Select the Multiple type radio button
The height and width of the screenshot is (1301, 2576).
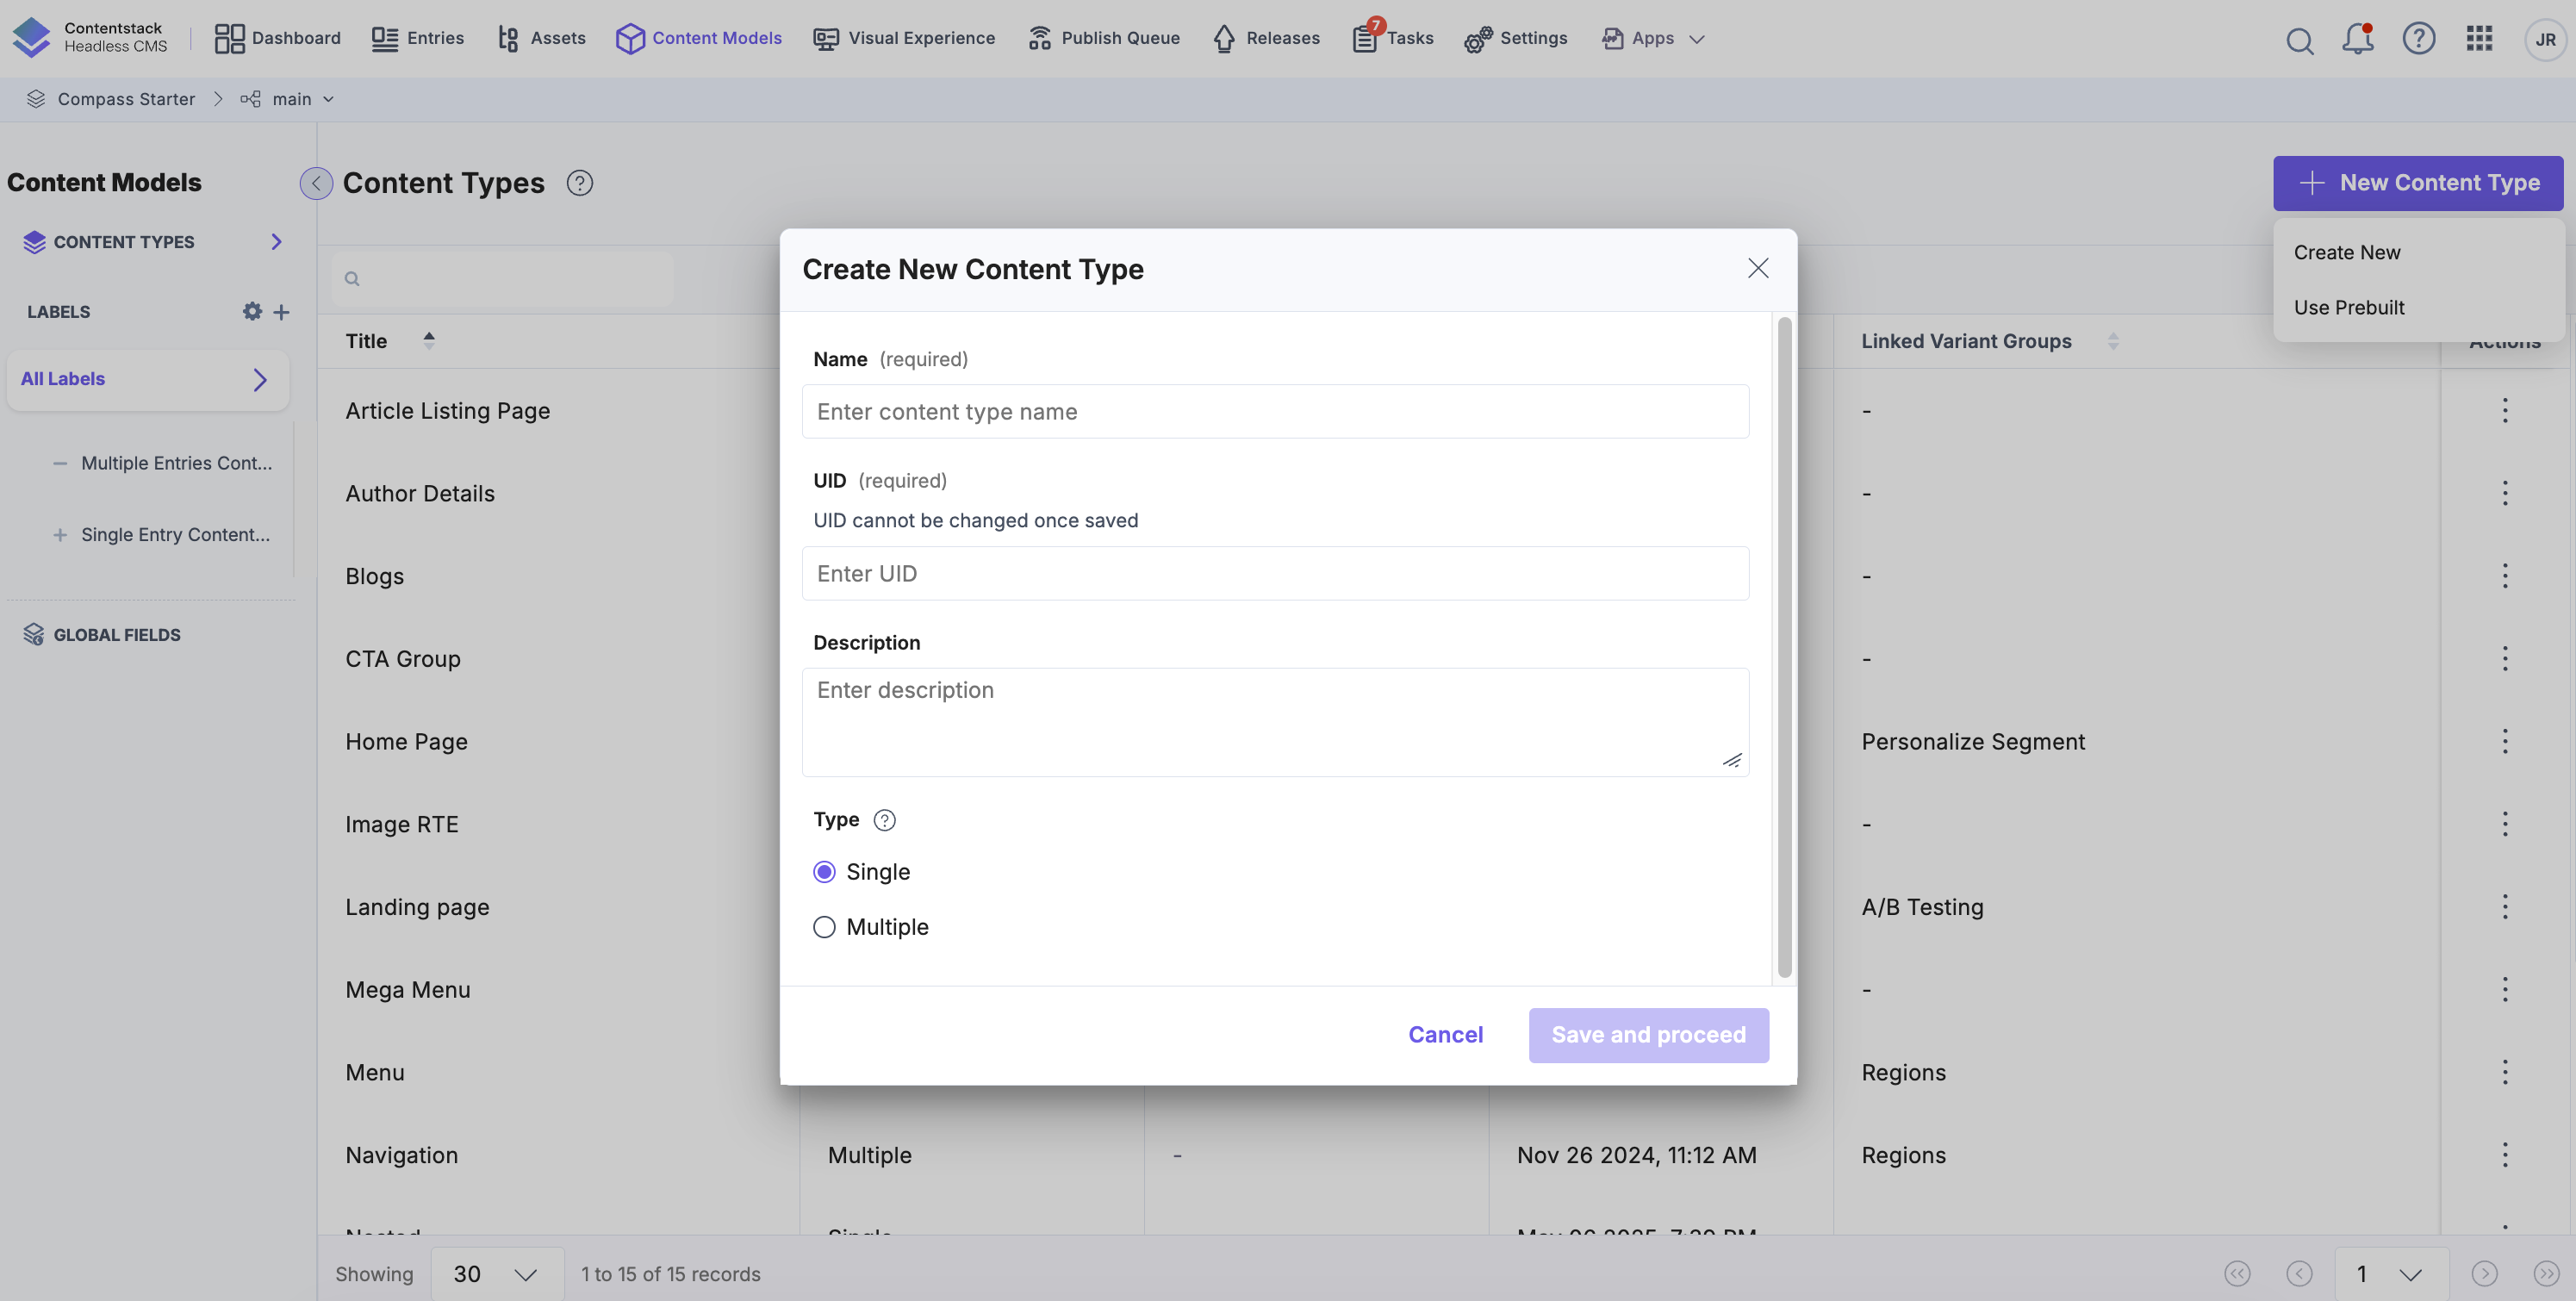click(x=824, y=927)
